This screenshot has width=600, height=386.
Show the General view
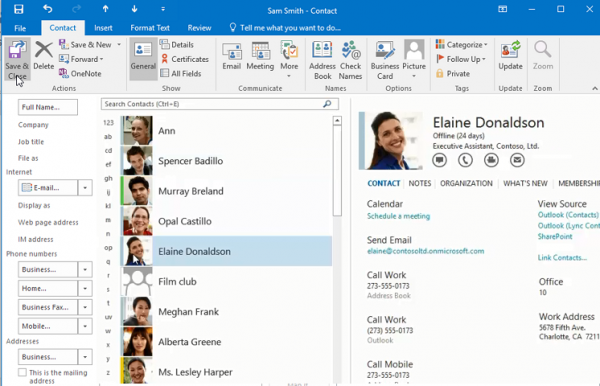[x=143, y=58]
